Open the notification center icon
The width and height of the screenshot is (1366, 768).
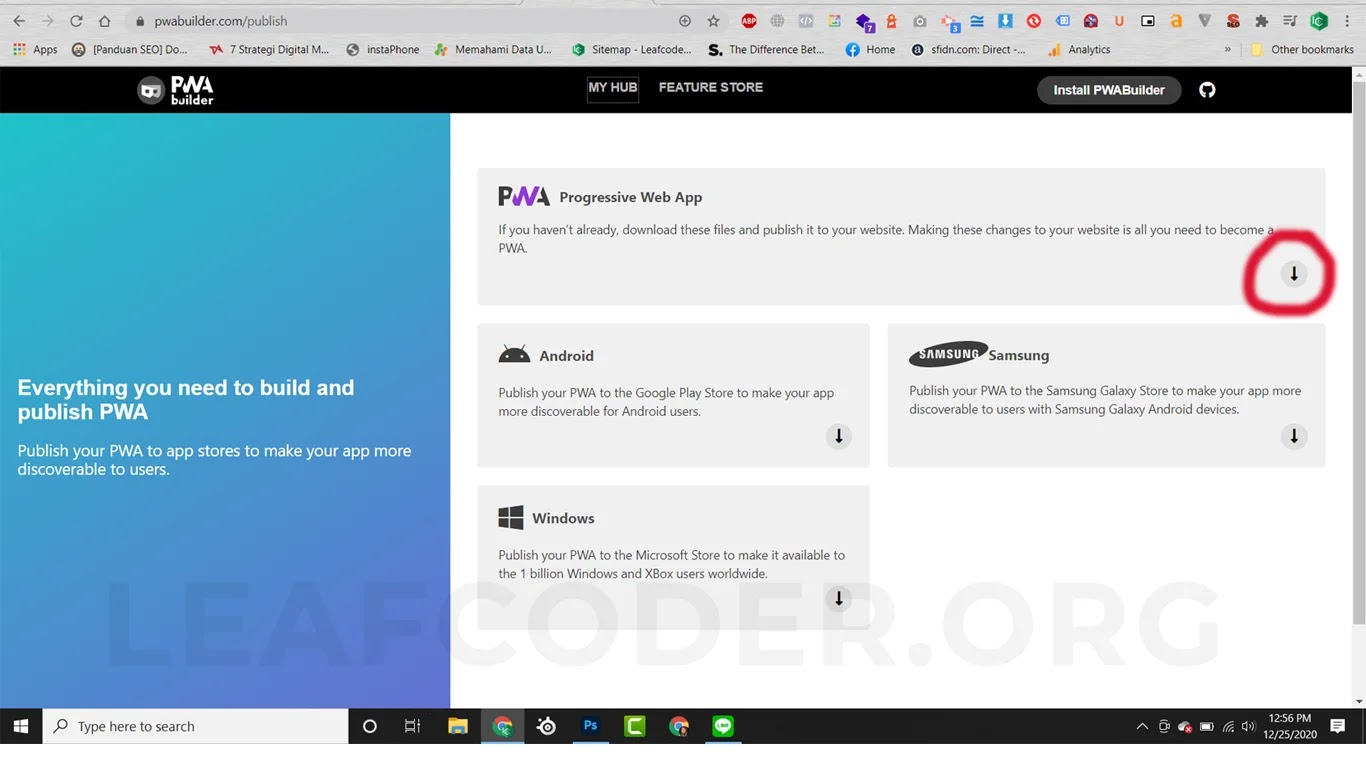coord(1338,726)
